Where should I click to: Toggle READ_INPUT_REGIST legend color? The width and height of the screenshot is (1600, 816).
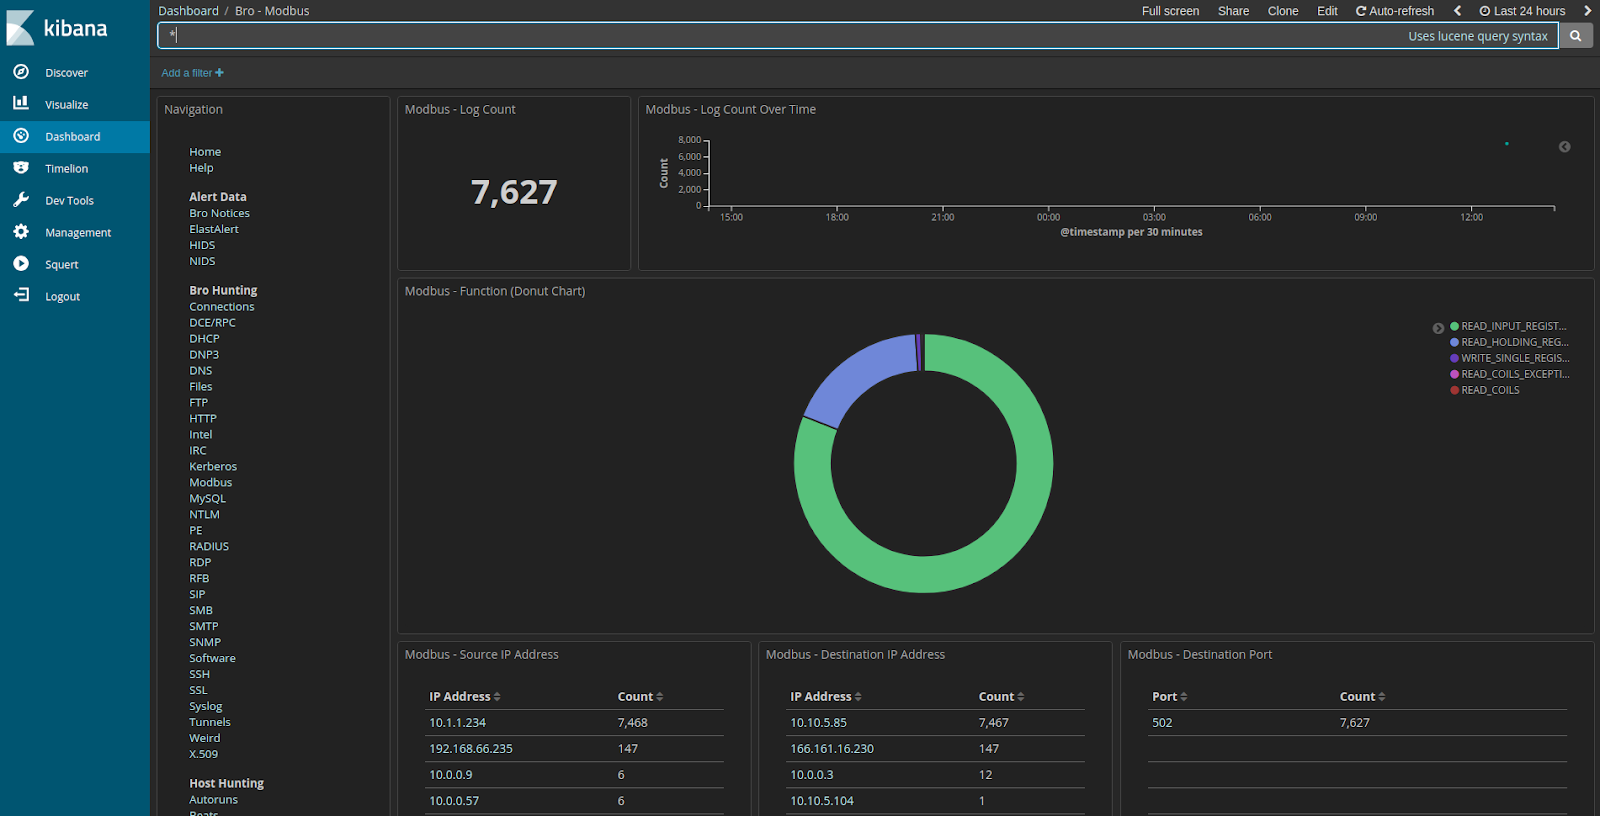pyautogui.click(x=1454, y=326)
